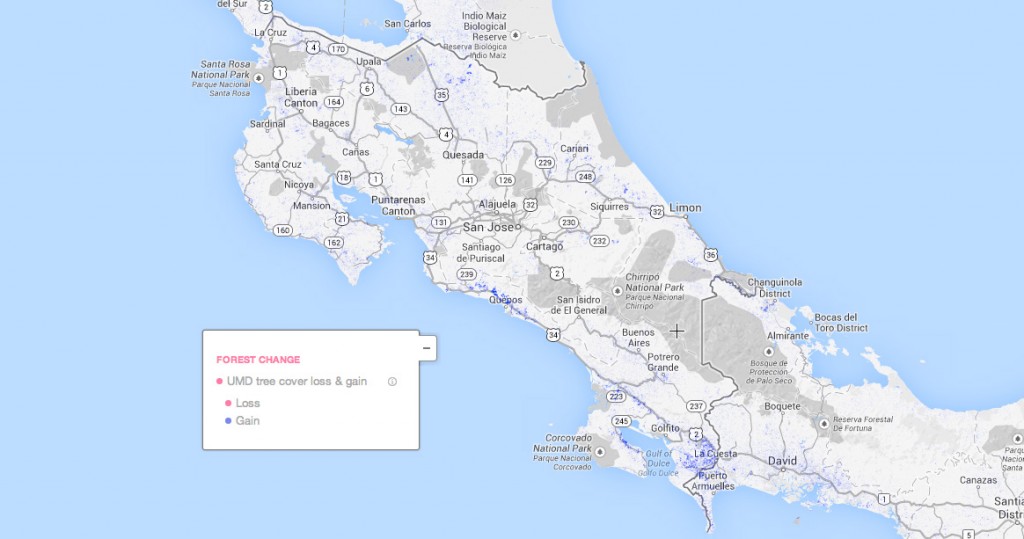Click the info icon beside UMD tree cover

(392, 381)
